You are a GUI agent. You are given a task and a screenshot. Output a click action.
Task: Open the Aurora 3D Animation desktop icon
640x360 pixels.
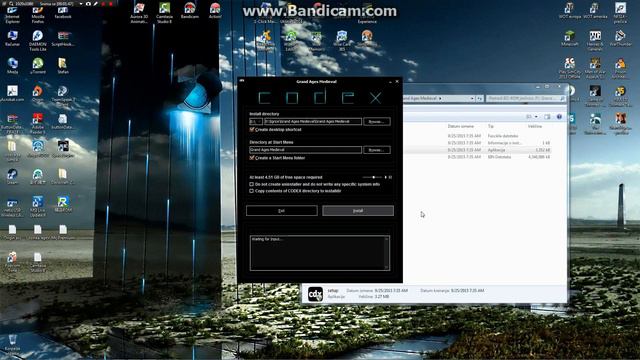tap(139, 12)
